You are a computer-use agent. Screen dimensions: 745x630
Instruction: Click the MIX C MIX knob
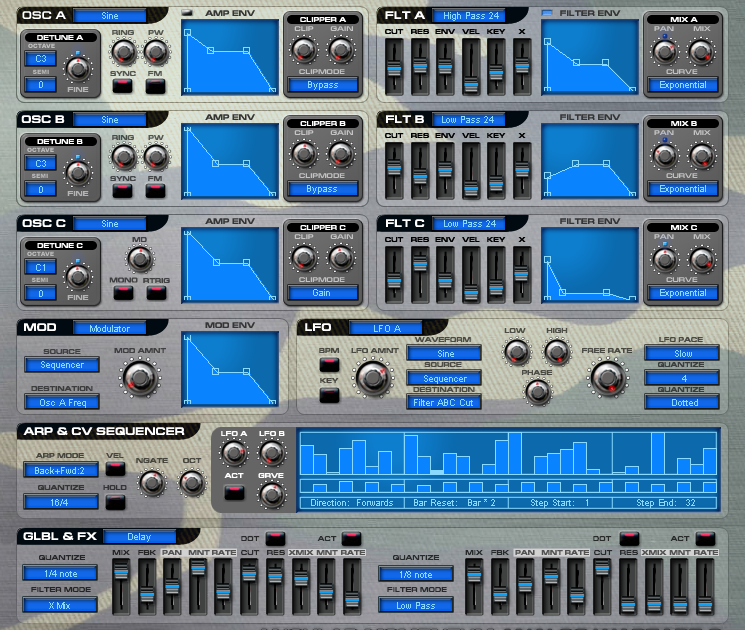[x=701, y=259]
